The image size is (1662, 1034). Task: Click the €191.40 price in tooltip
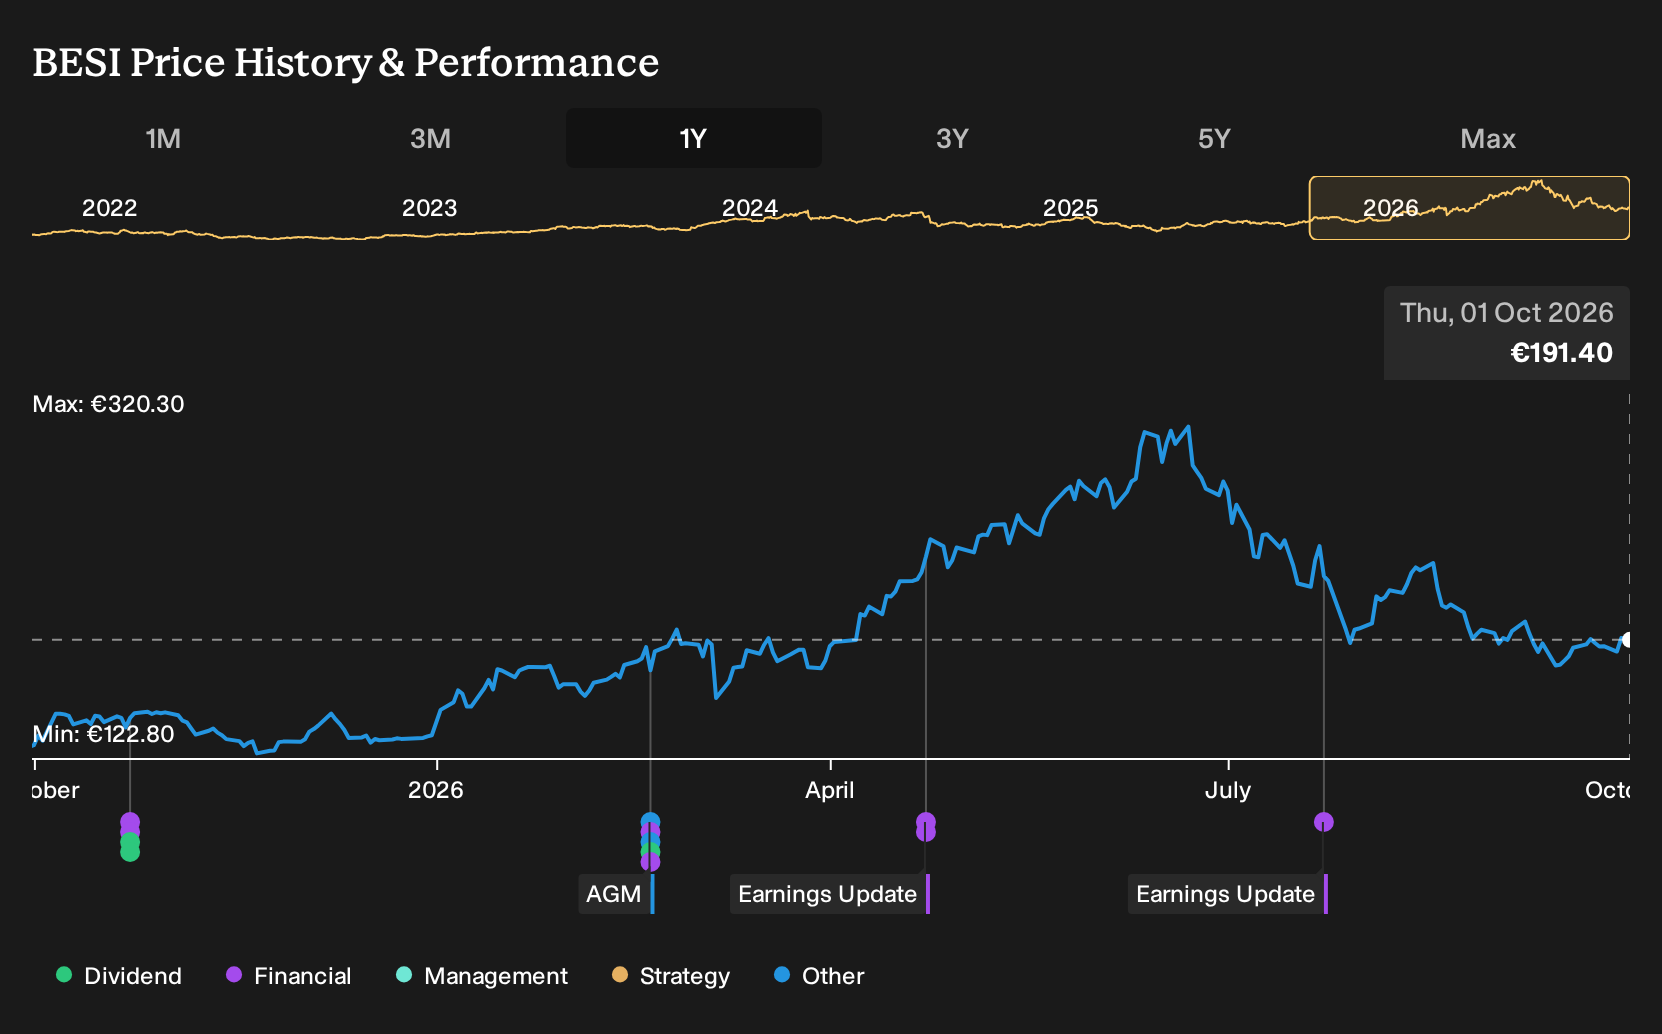click(1561, 353)
